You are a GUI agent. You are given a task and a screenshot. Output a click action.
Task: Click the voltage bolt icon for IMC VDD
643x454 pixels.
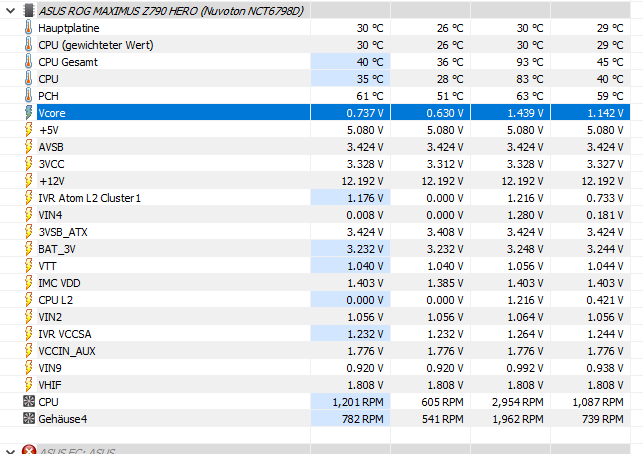[x=29, y=283]
